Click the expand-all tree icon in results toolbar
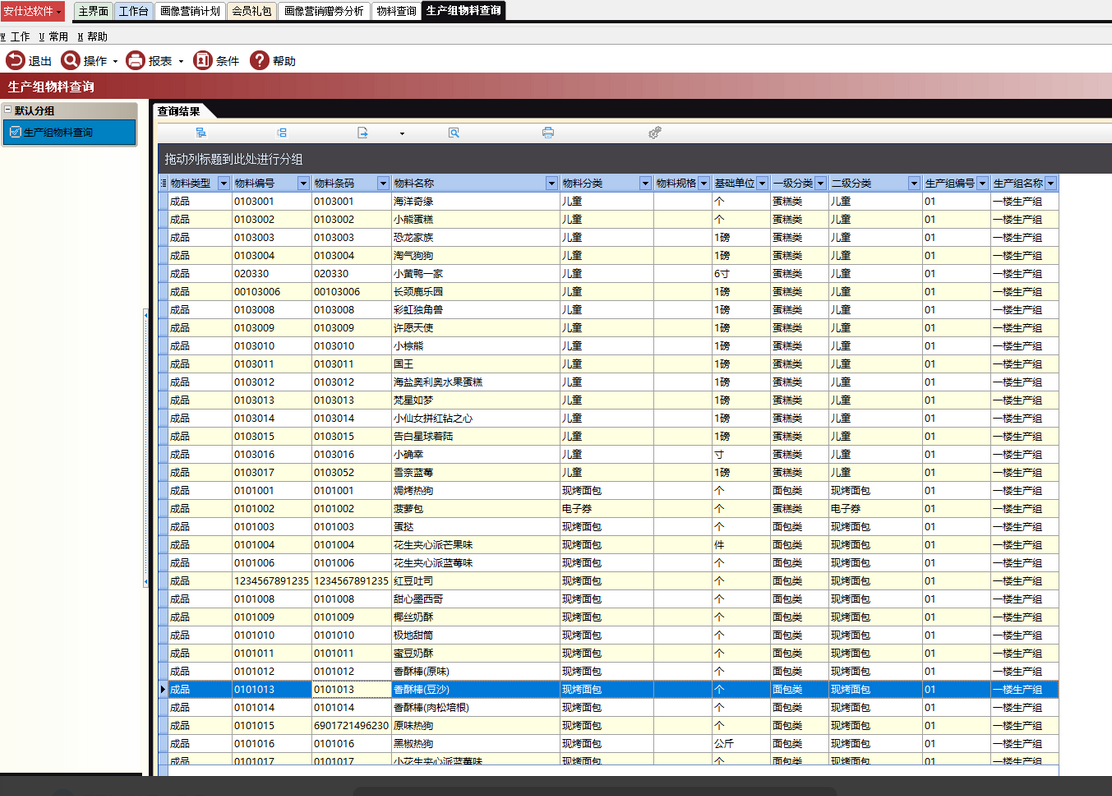Screen dimensions: 1112x796 click(x=201, y=133)
